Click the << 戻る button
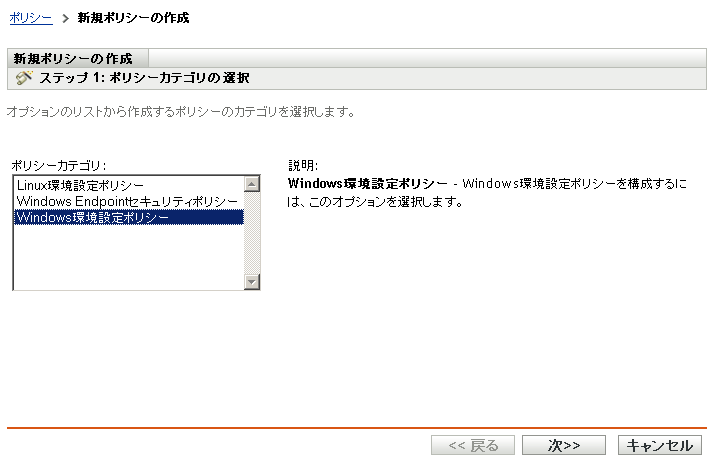The height and width of the screenshot is (463, 719). pyautogui.click(x=473, y=445)
